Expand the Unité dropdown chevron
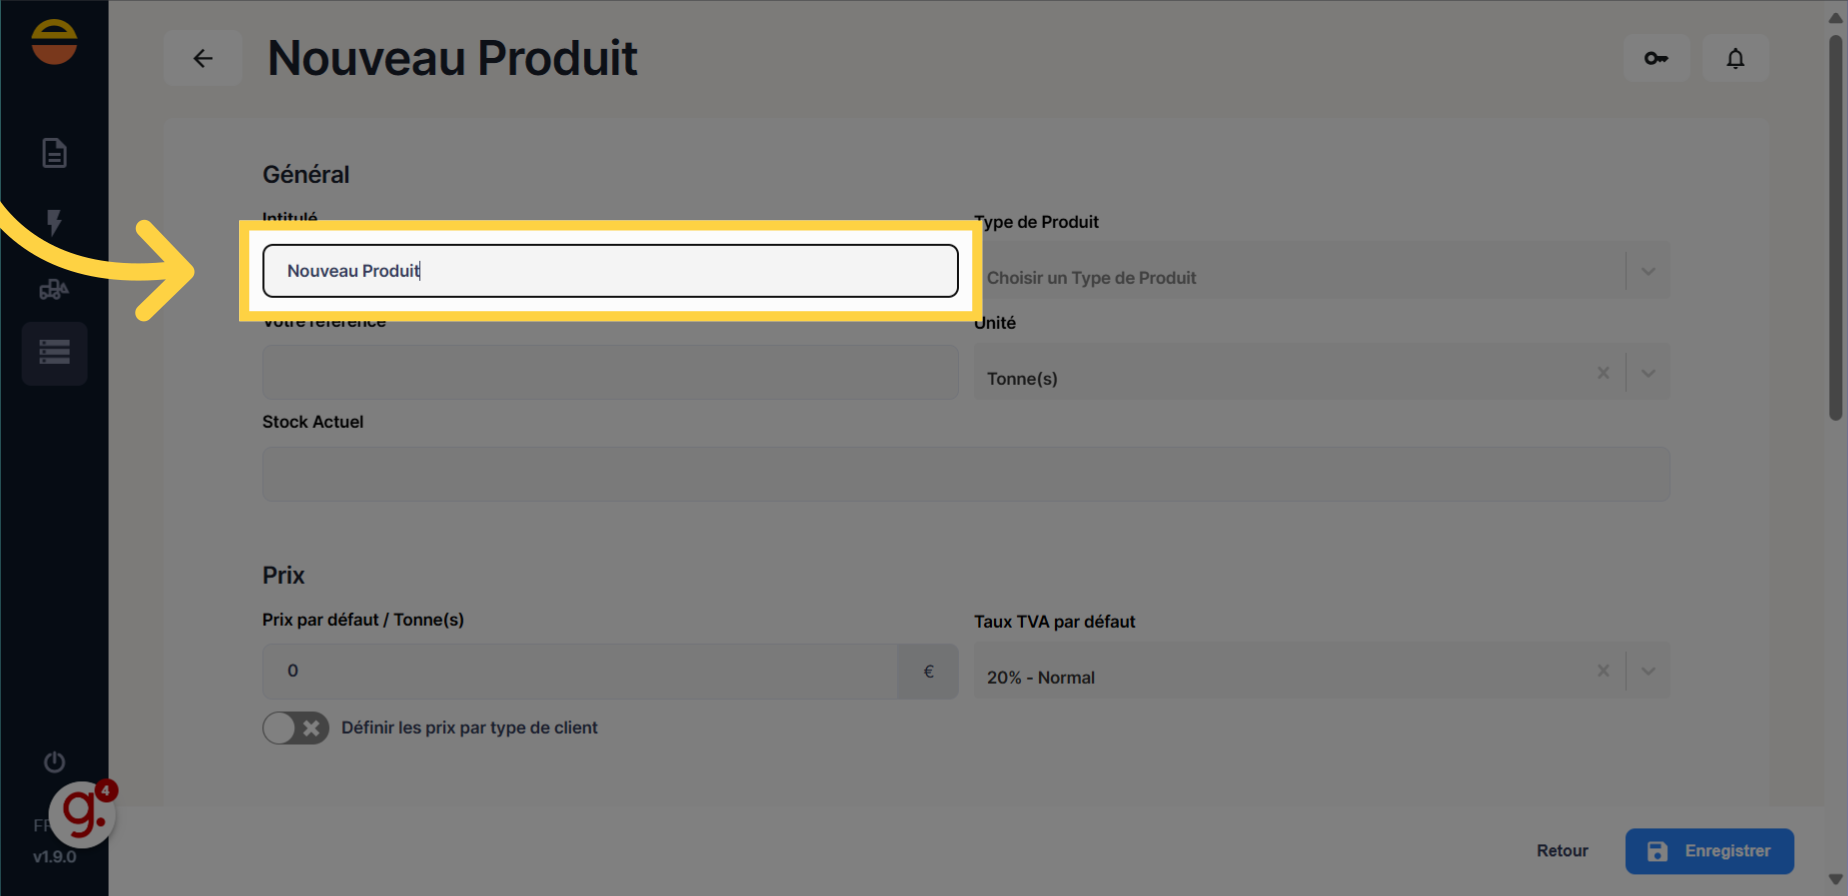 [x=1648, y=373]
